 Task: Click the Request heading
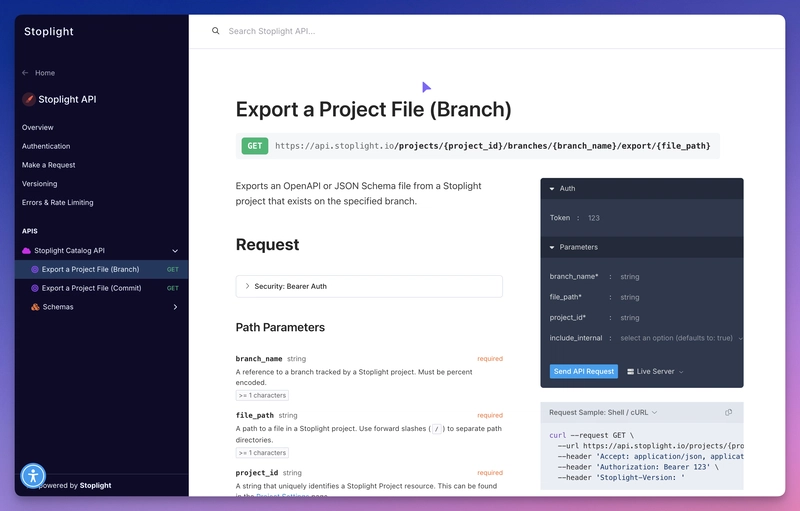(267, 245)
